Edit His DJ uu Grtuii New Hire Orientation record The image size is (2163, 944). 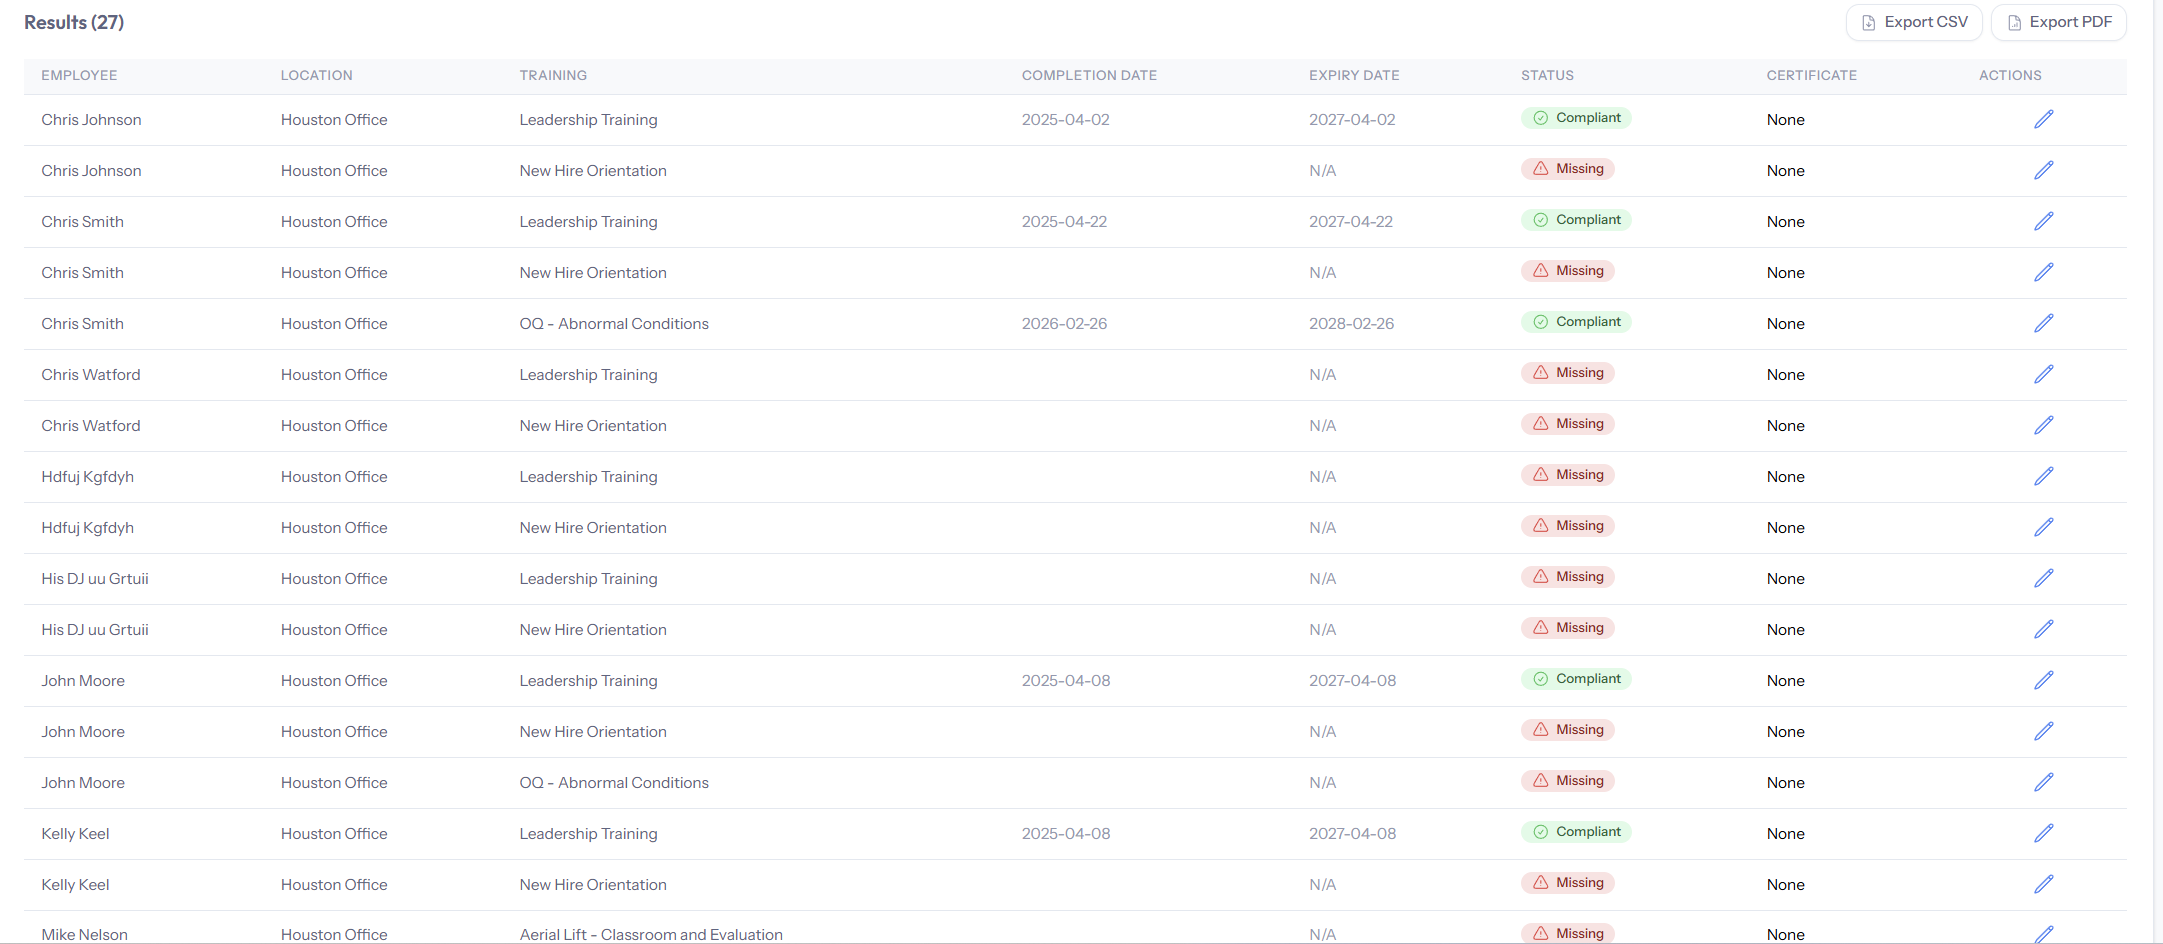[x=2043, y=629]
